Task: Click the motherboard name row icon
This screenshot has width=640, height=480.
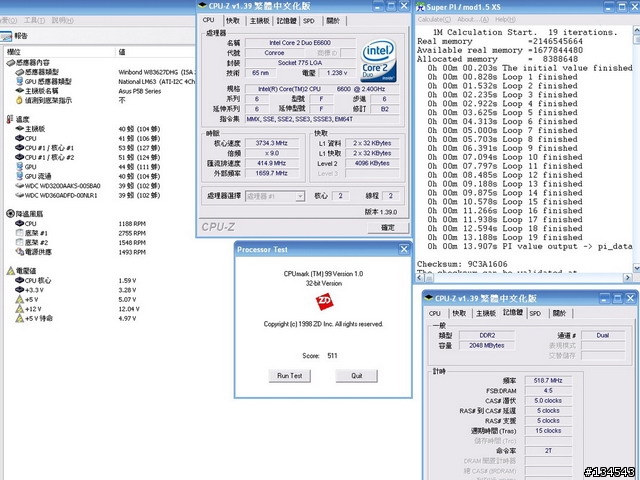Action: 20,91
